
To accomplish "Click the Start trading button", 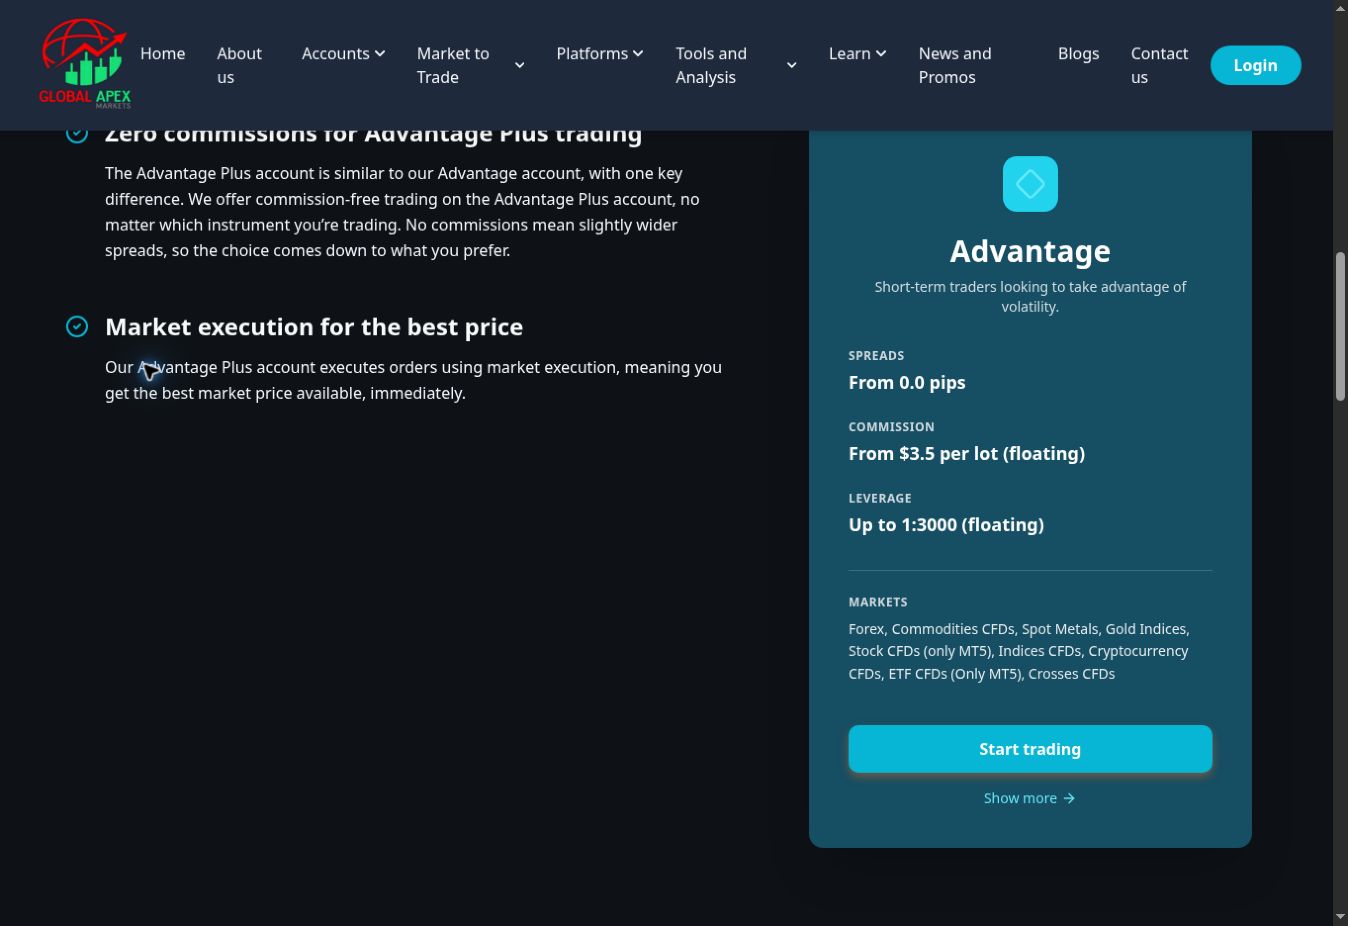I will 1030,749.
